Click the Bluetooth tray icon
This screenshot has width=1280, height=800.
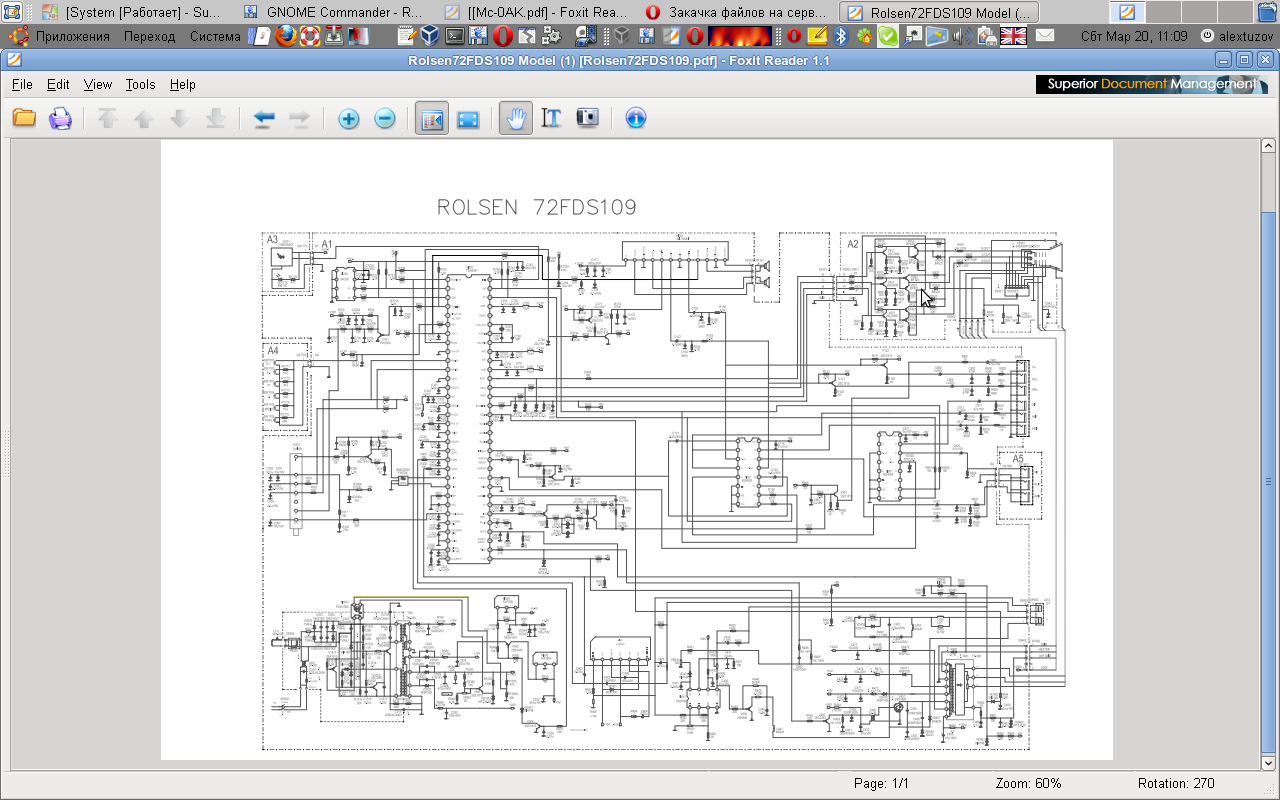tap(841, 36)
